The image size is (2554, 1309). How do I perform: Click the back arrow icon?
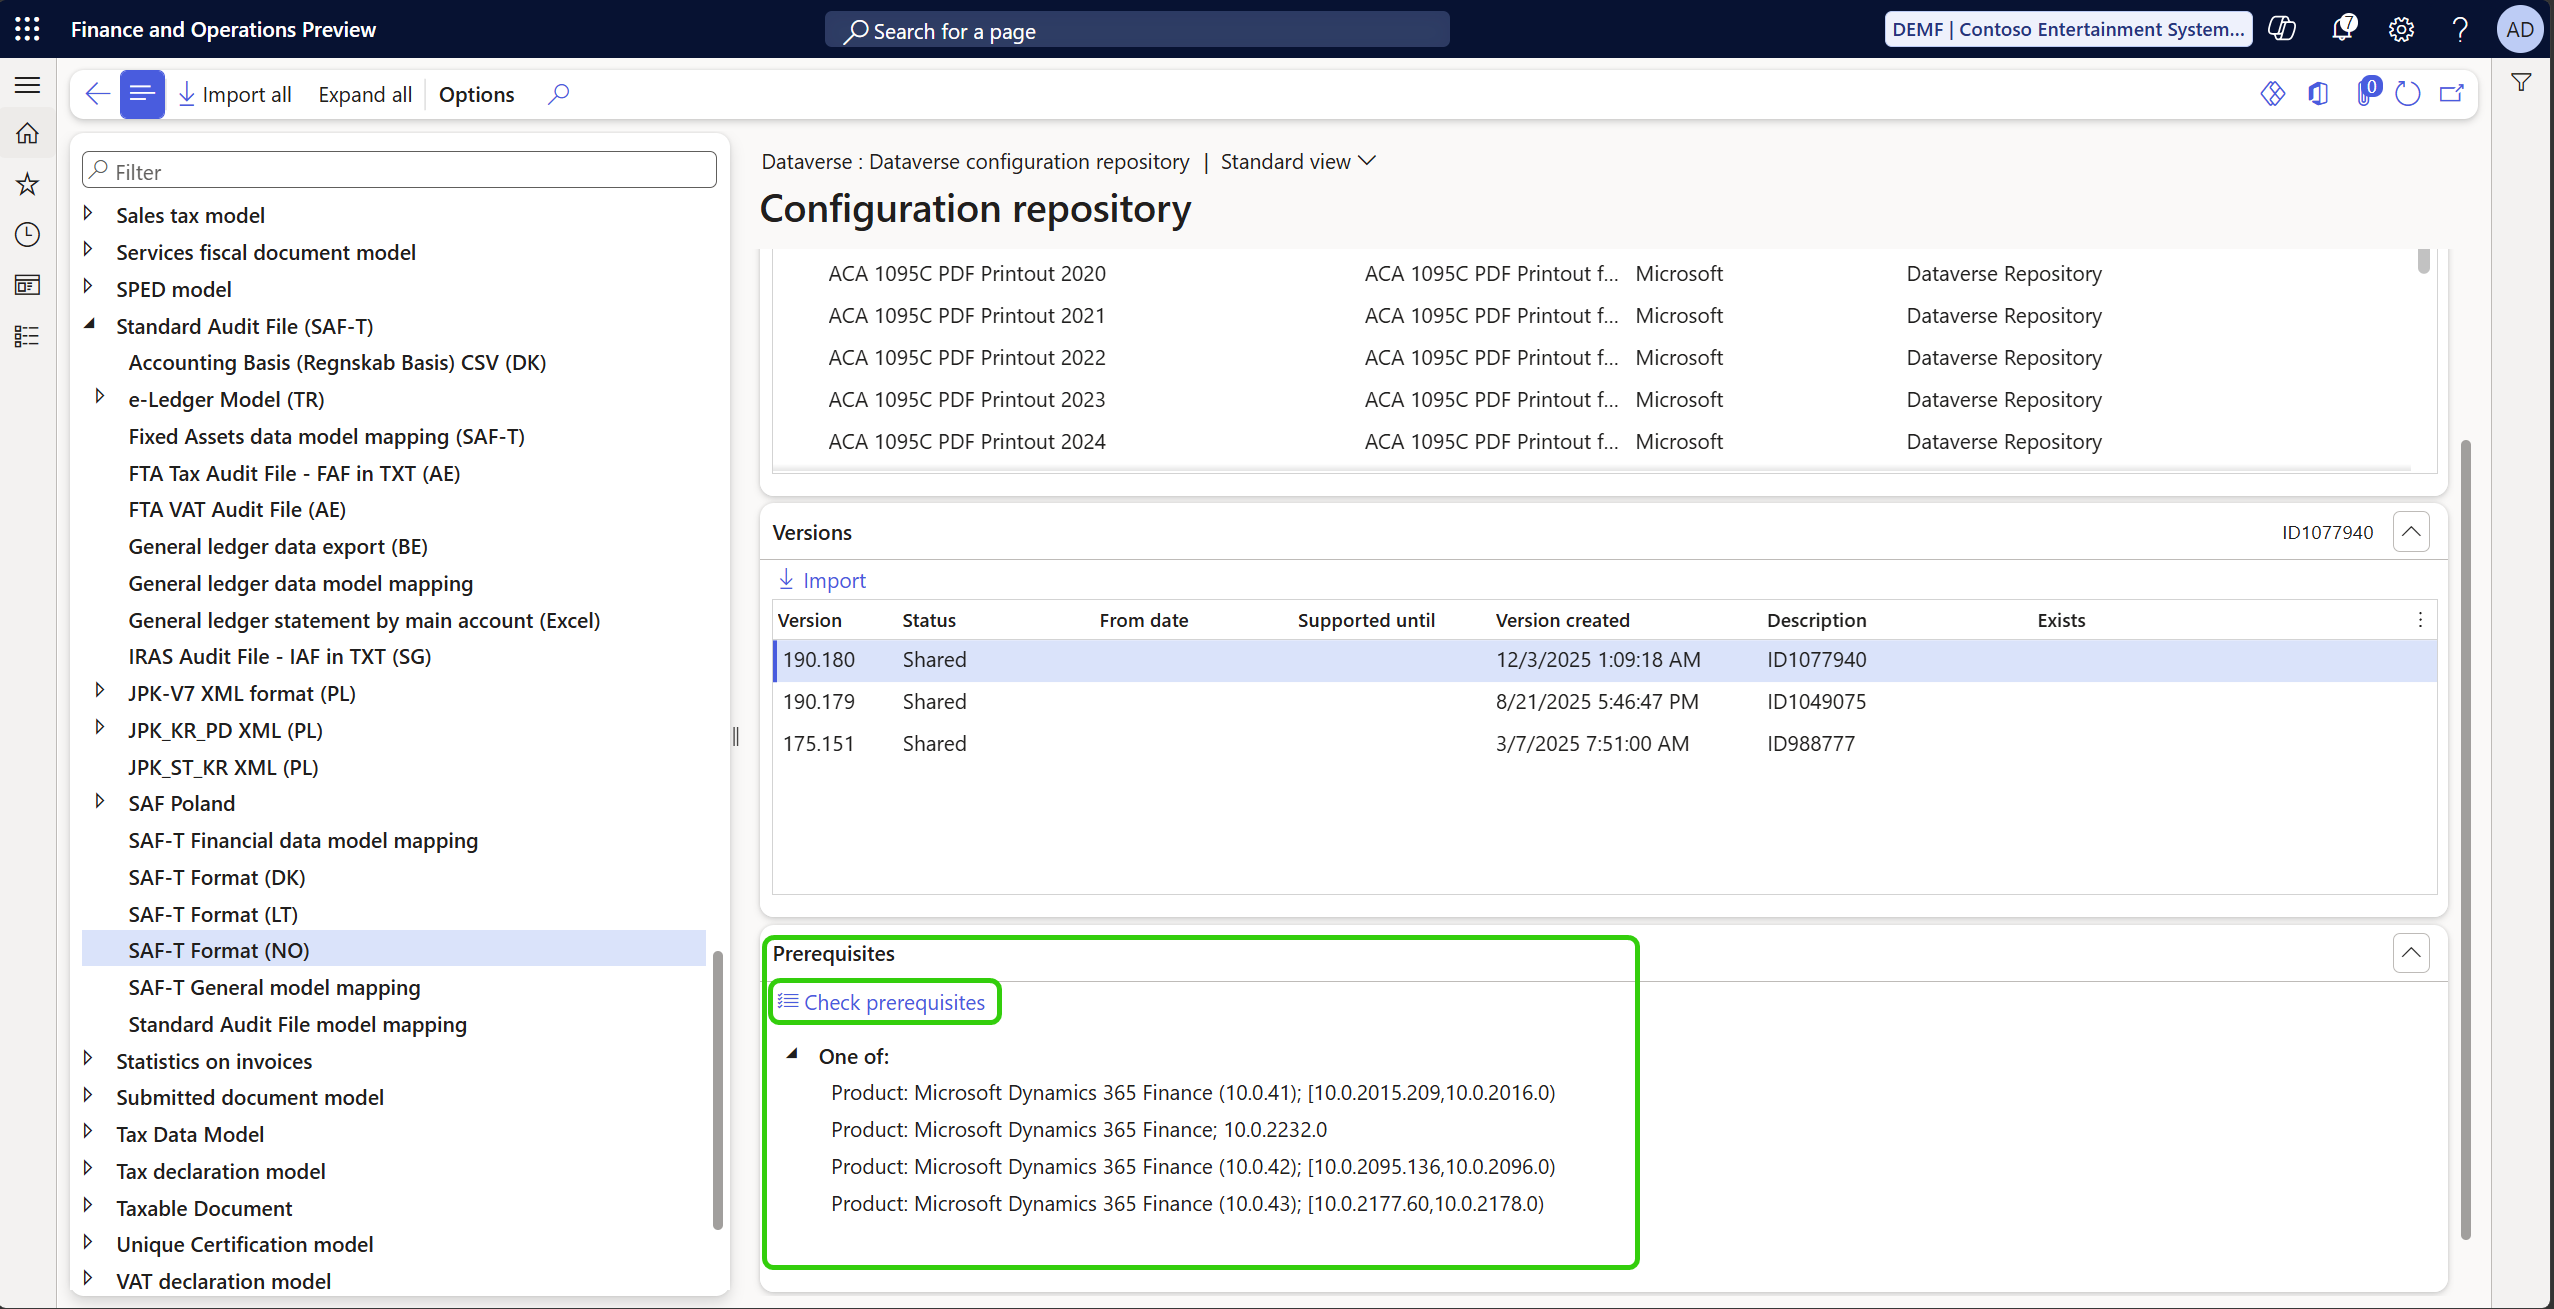pos(97,94)
